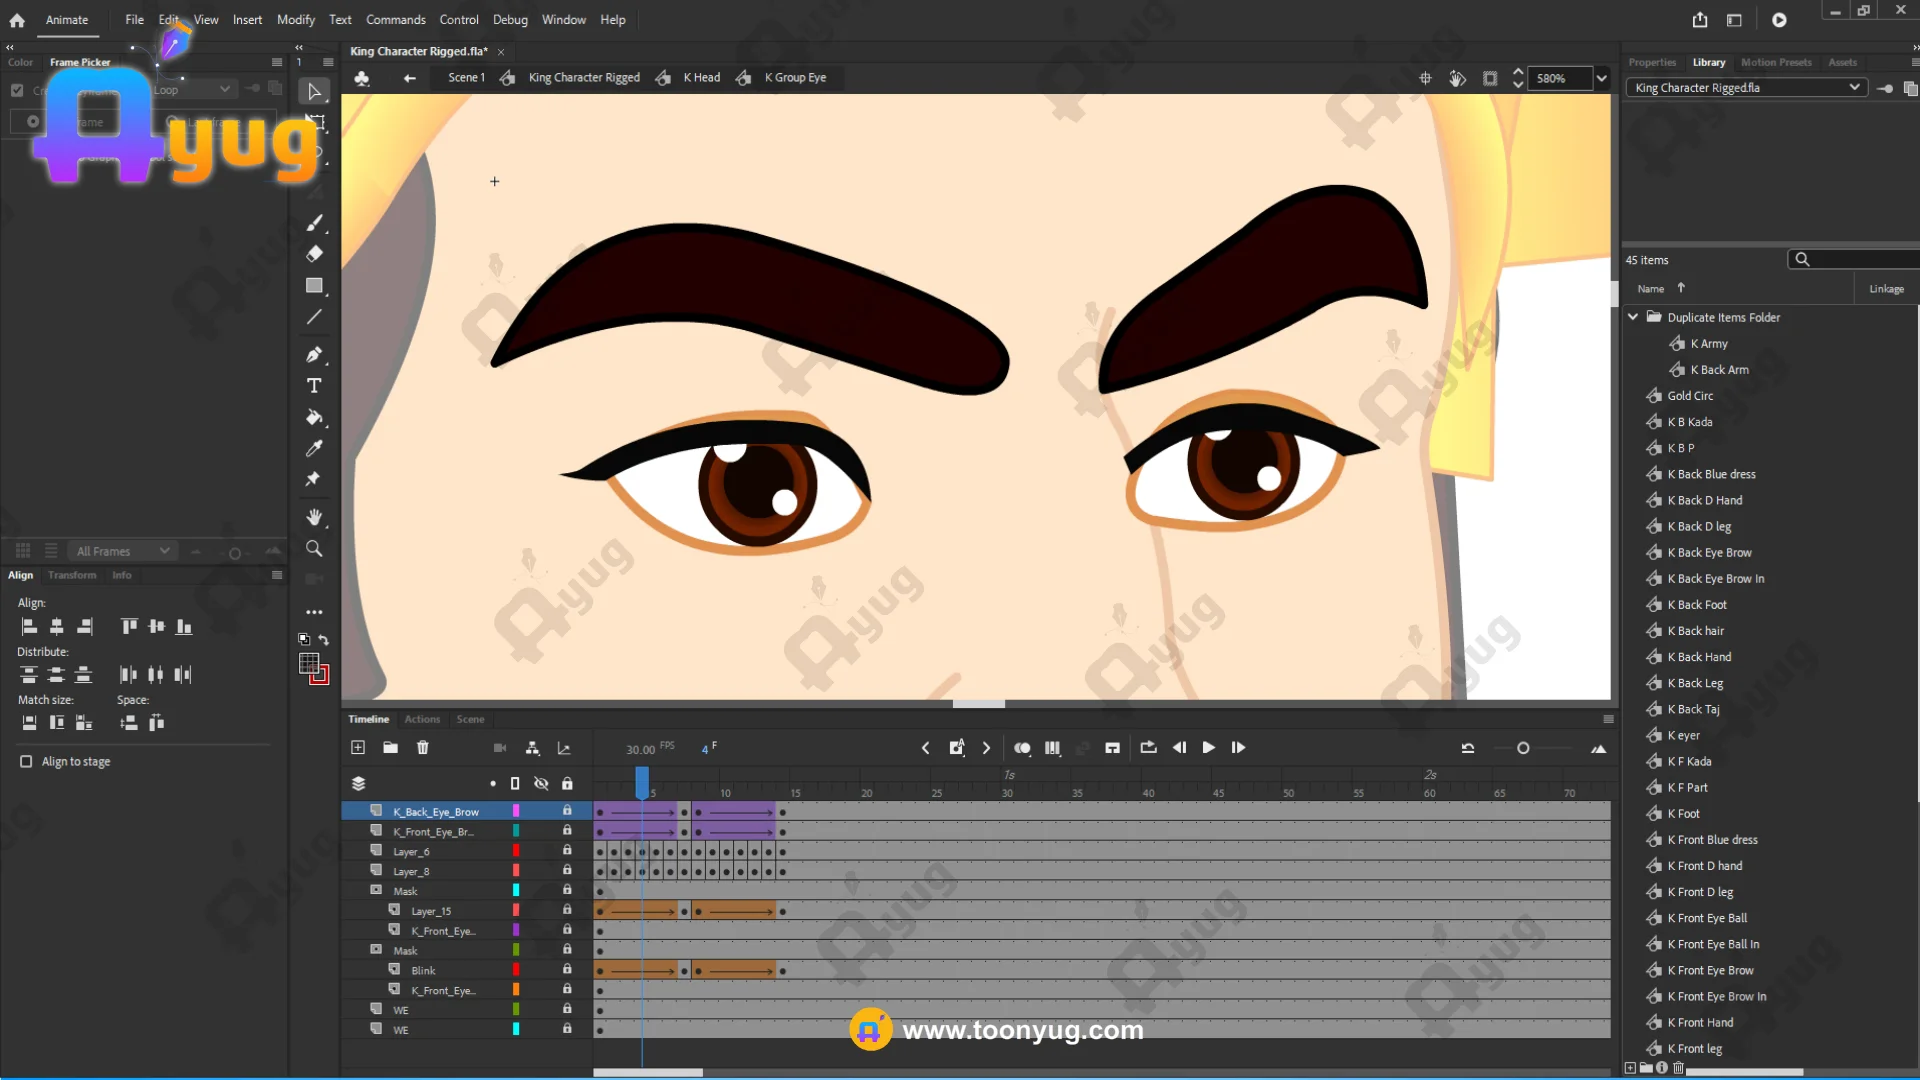
Task: Switch to the Properties tab
Action: (1652, 62)
